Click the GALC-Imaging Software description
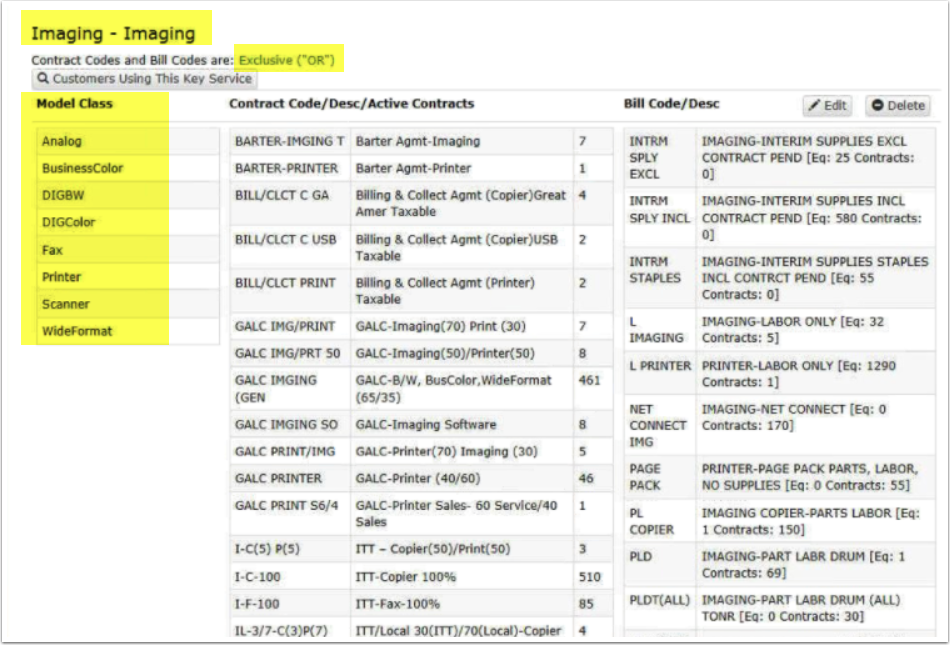This screenshot has height=645, width=950. click(425, 425)
